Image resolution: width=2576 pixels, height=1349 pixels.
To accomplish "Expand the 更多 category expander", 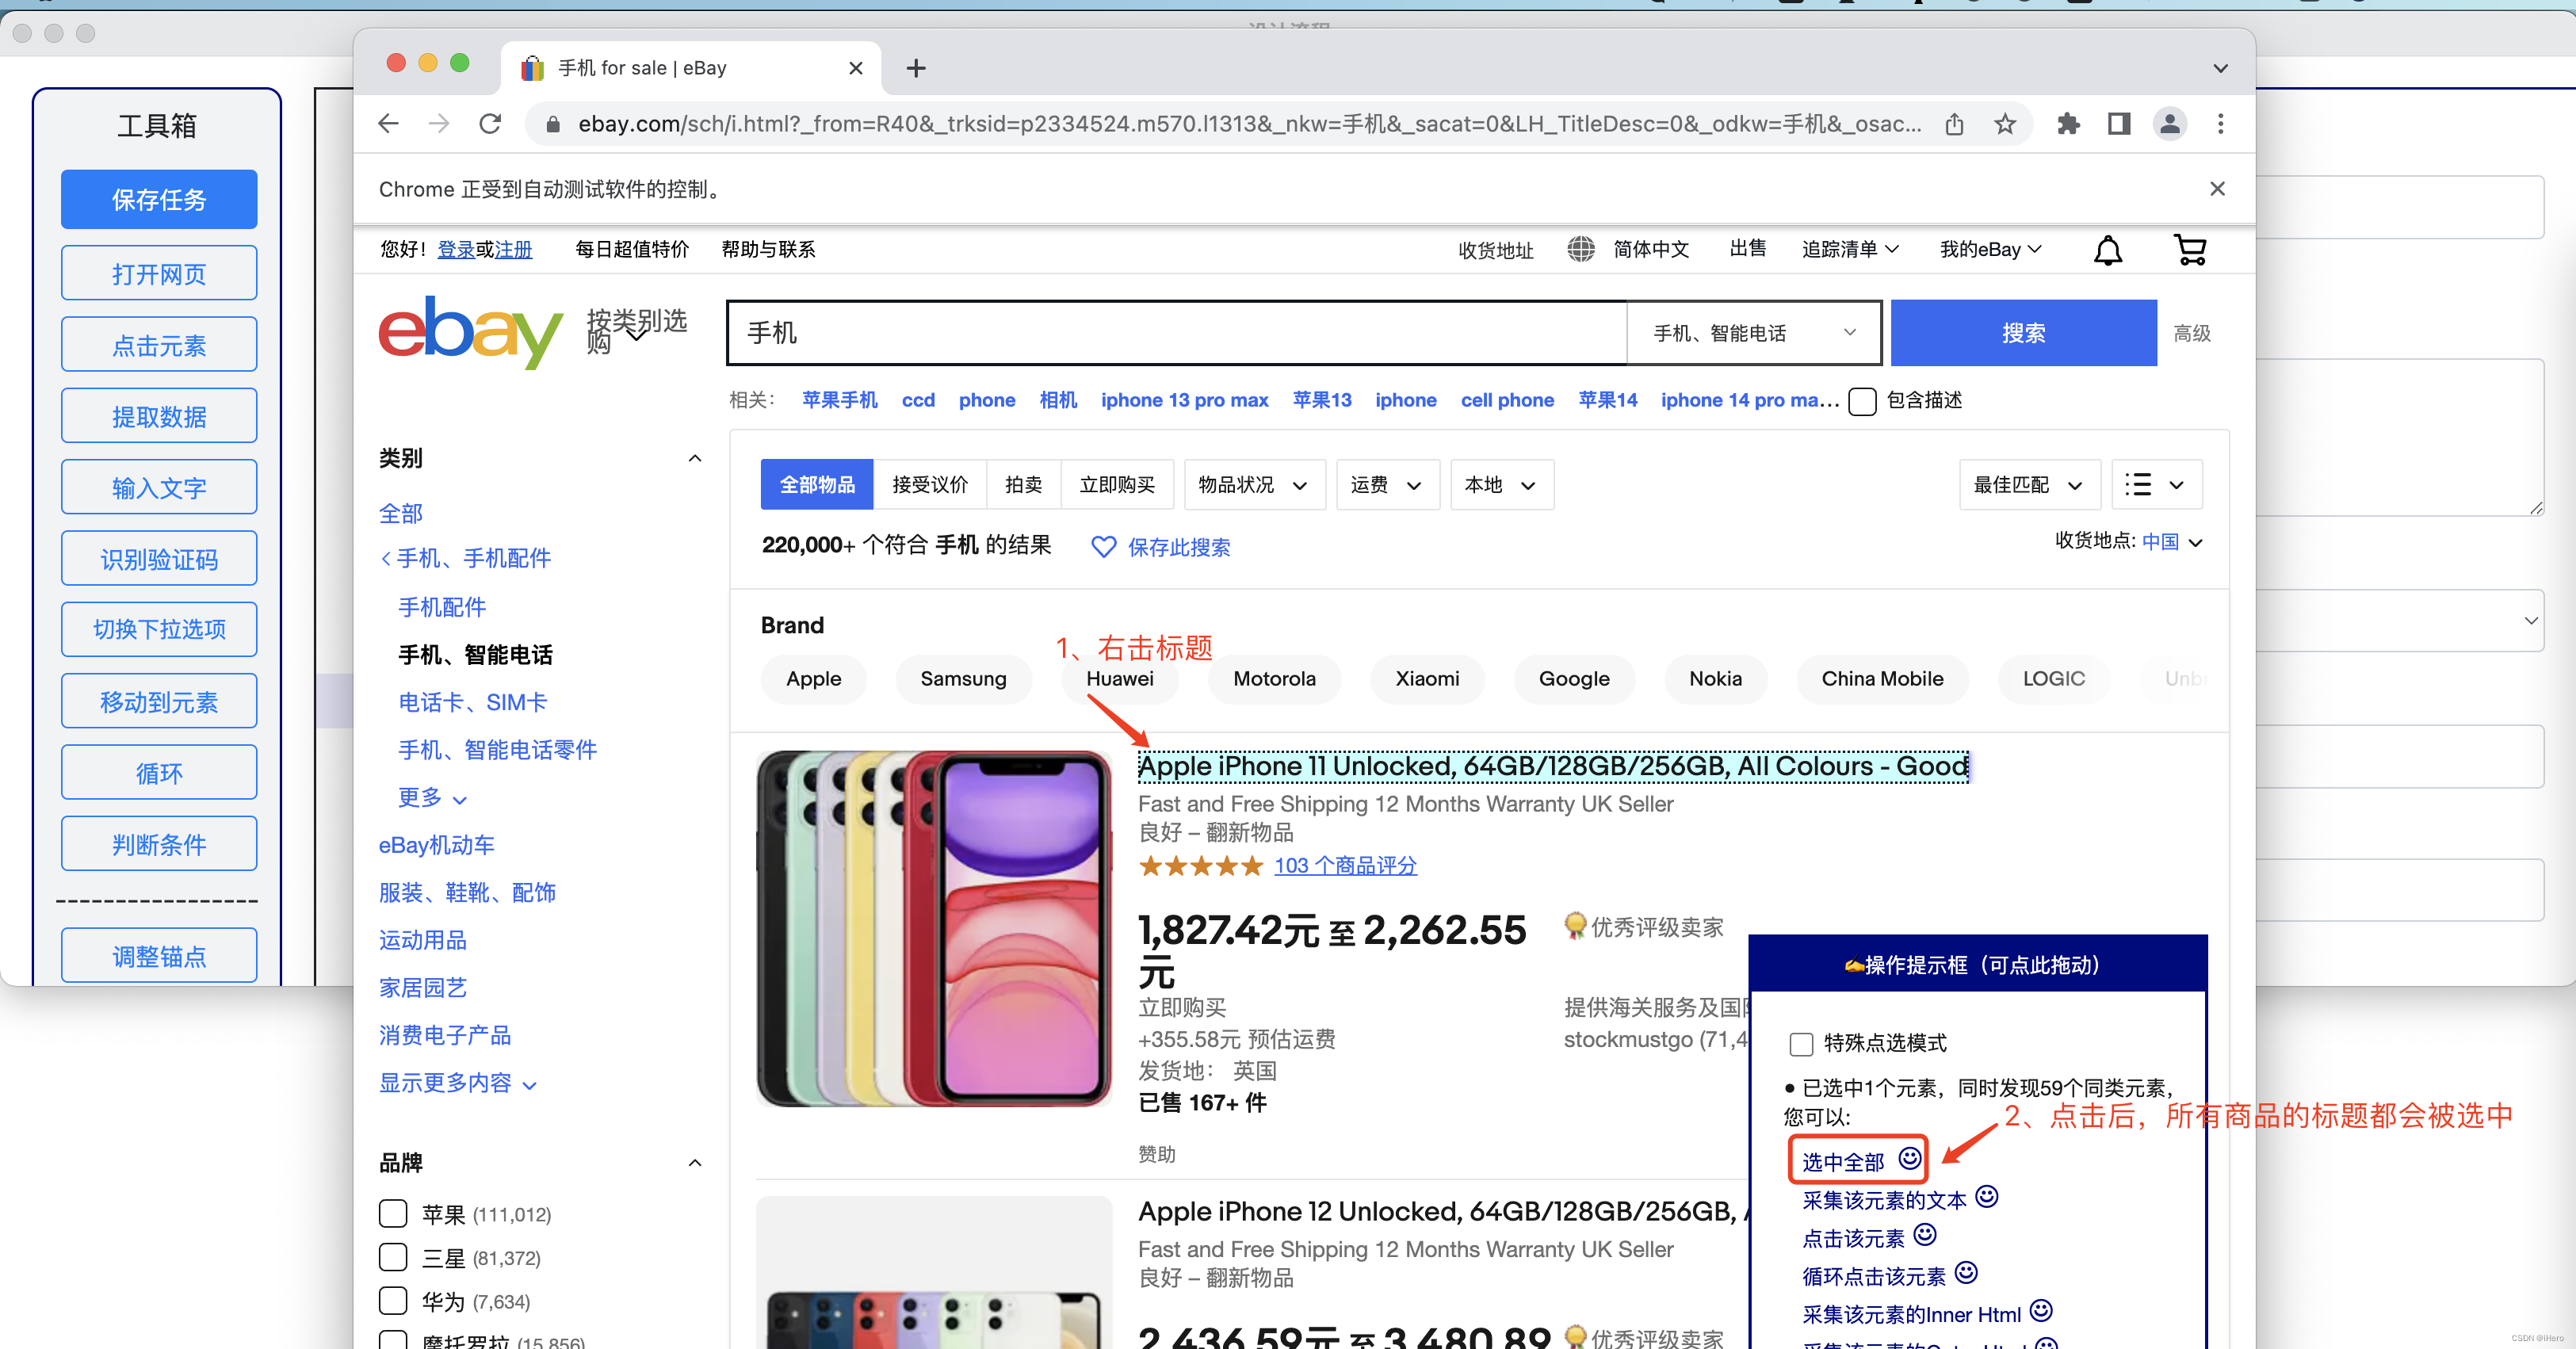I will 431,793.
